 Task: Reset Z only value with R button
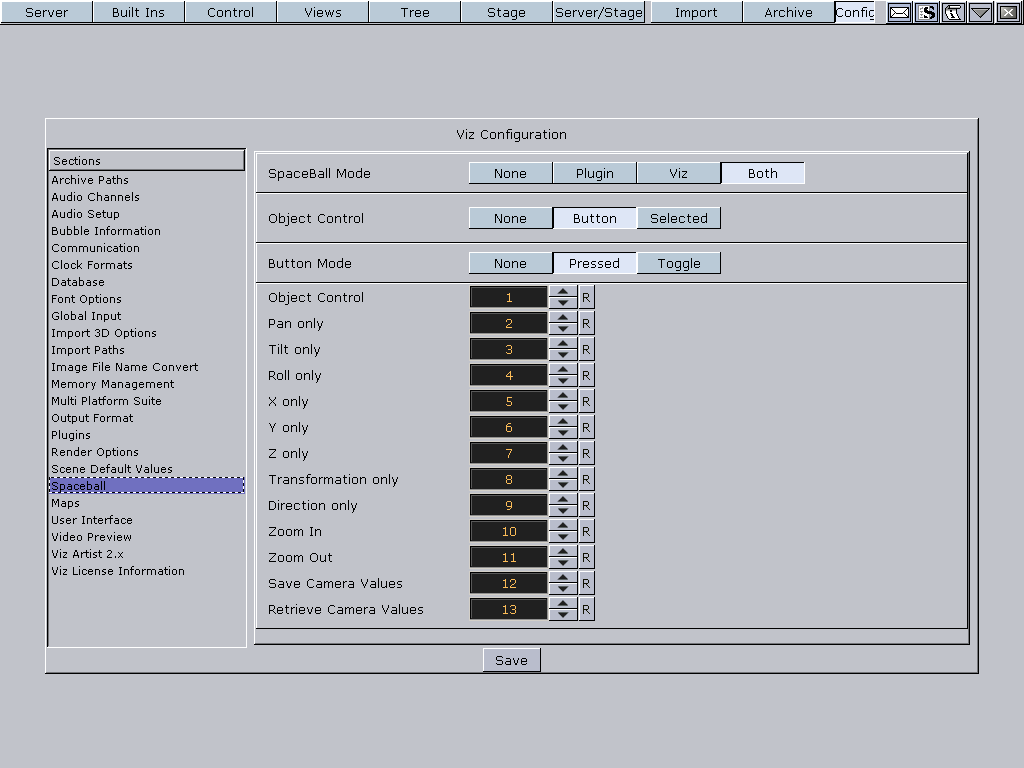586,453
